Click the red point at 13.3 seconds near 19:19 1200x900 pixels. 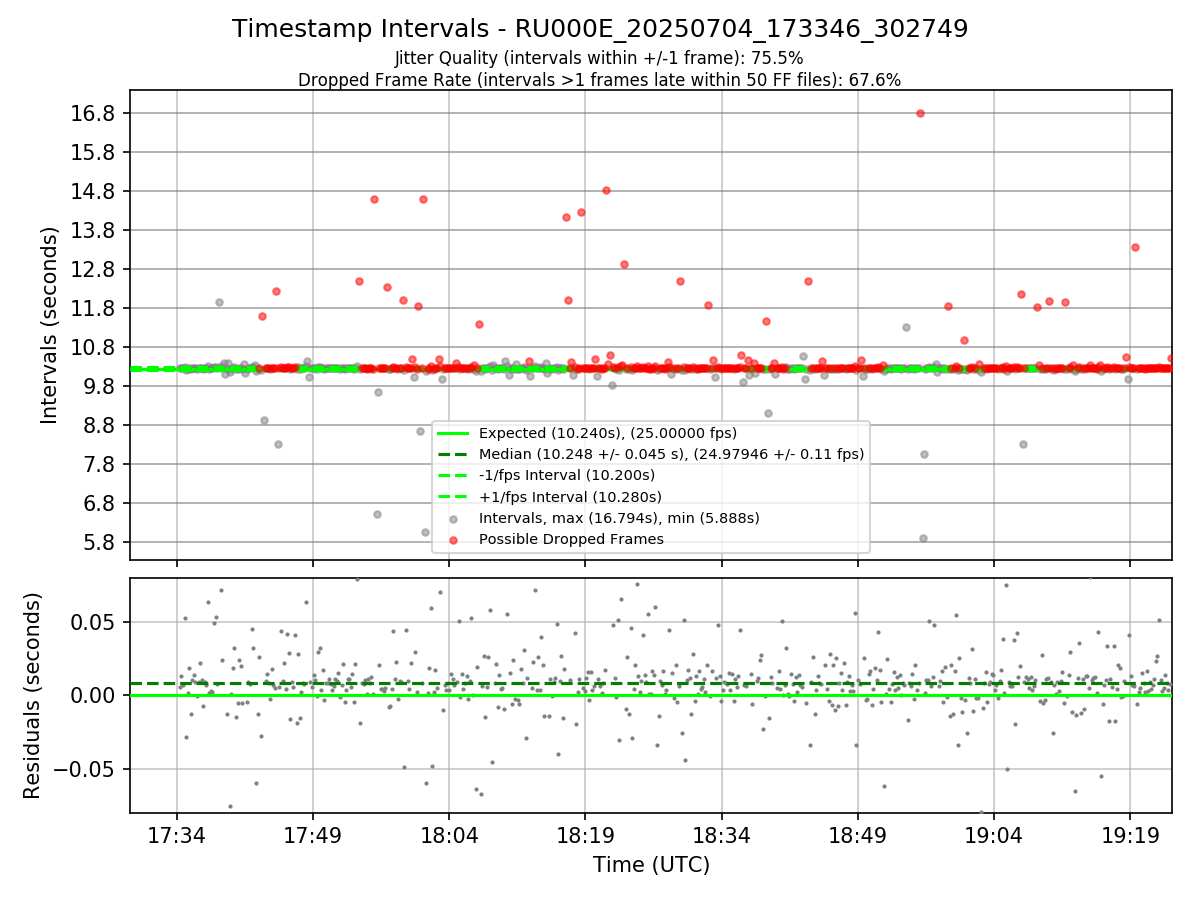(1135, 247)
